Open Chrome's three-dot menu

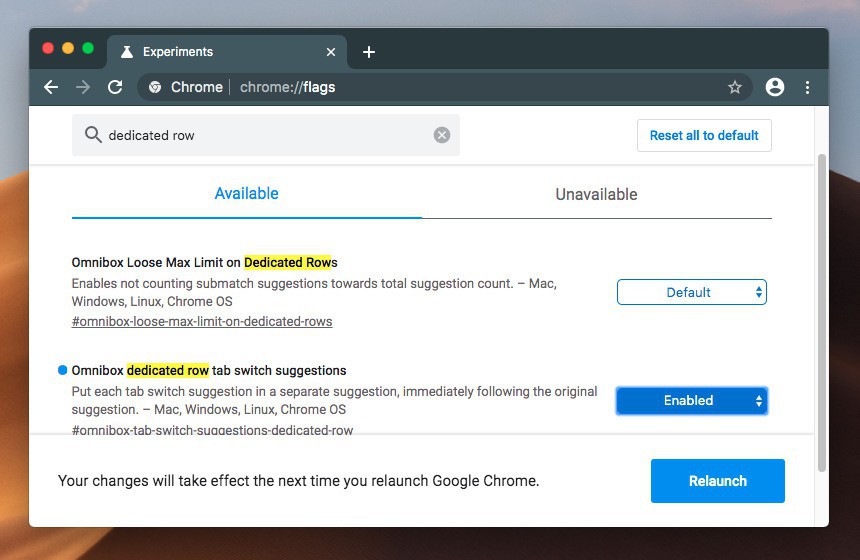click(807, 87)
